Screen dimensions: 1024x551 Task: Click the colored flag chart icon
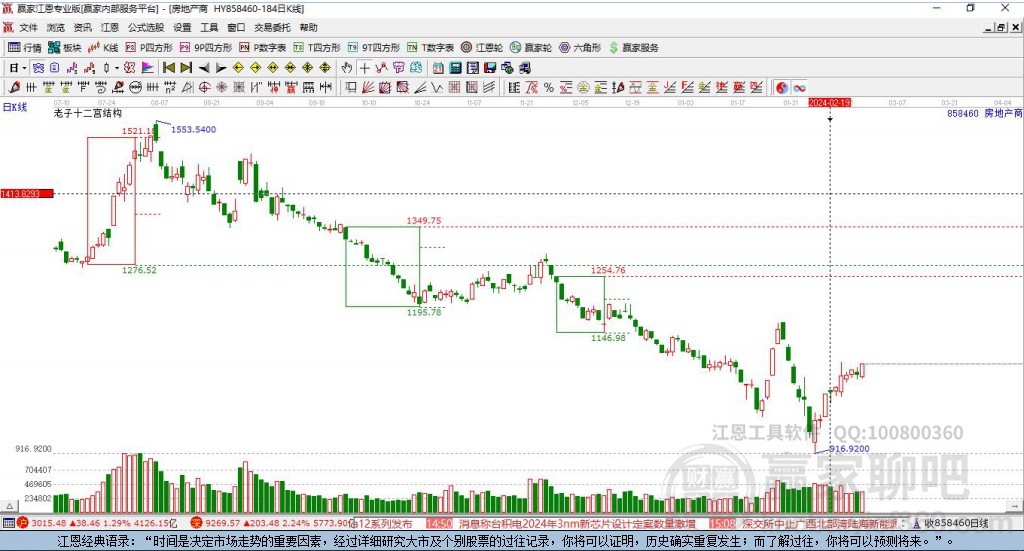pyautogui.click(x=148, y=68)
